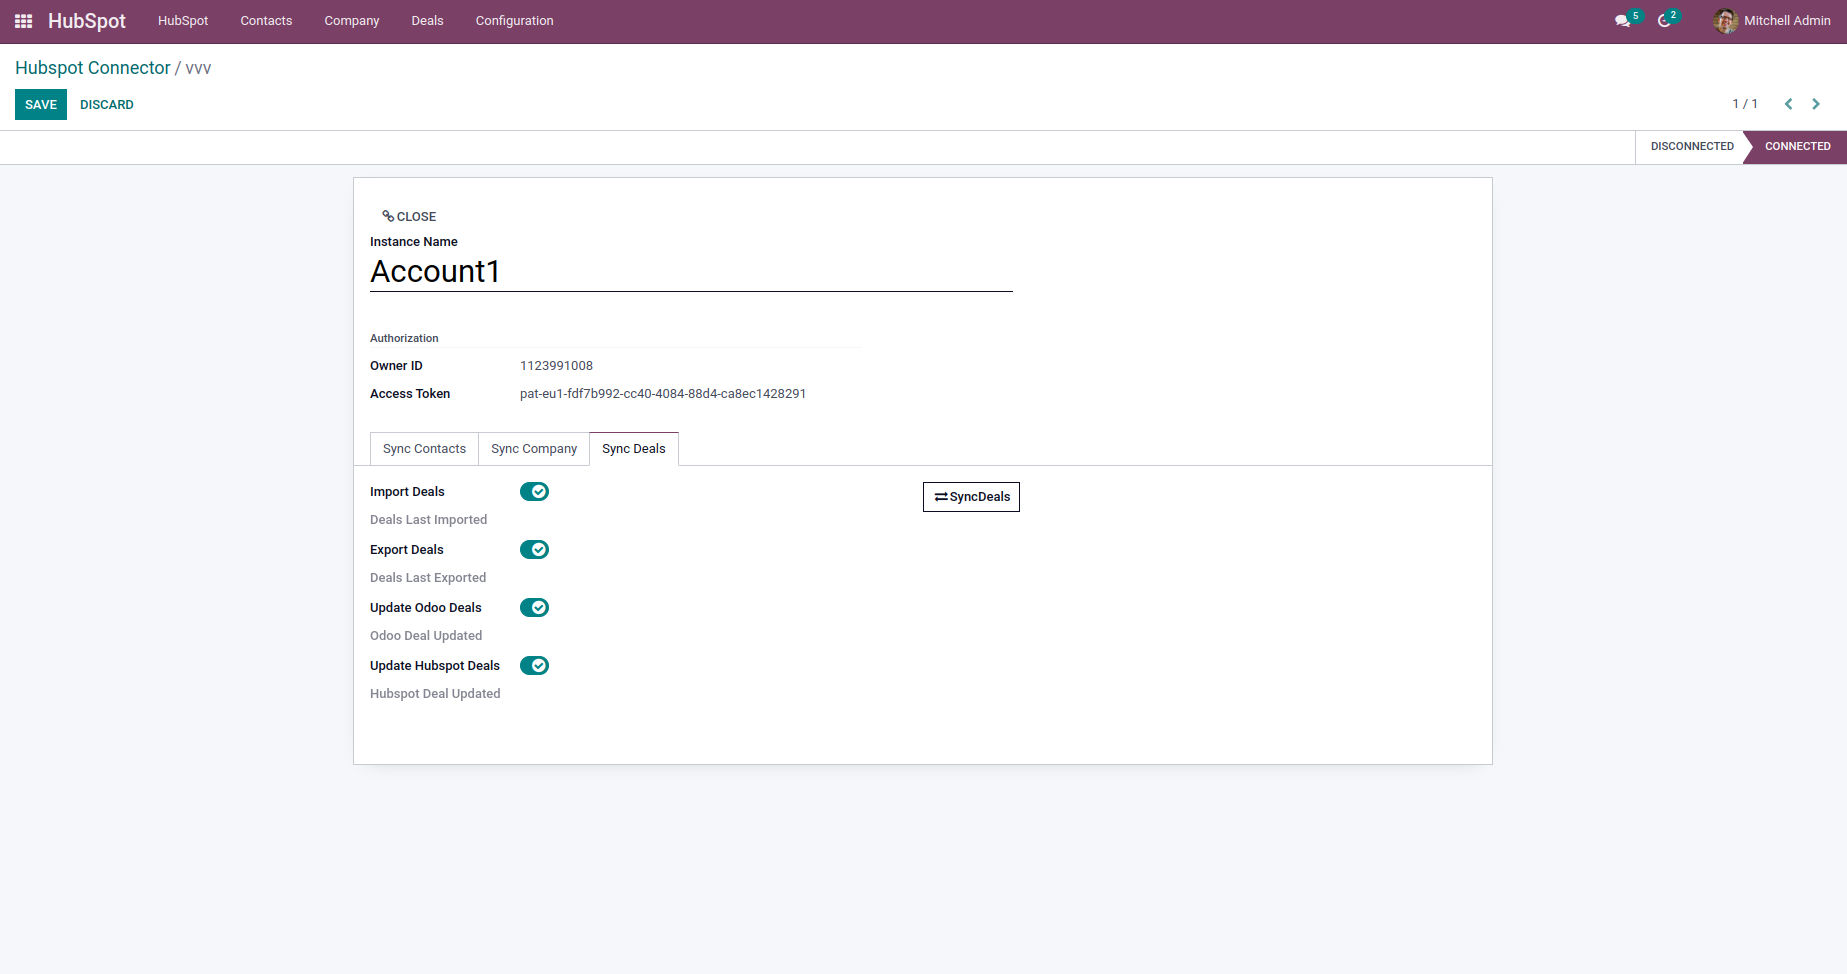Switch to the Sync Contacts tab
Image resolution: width=1847 pixels, height=974 pixels.
(x=424, y=449)
